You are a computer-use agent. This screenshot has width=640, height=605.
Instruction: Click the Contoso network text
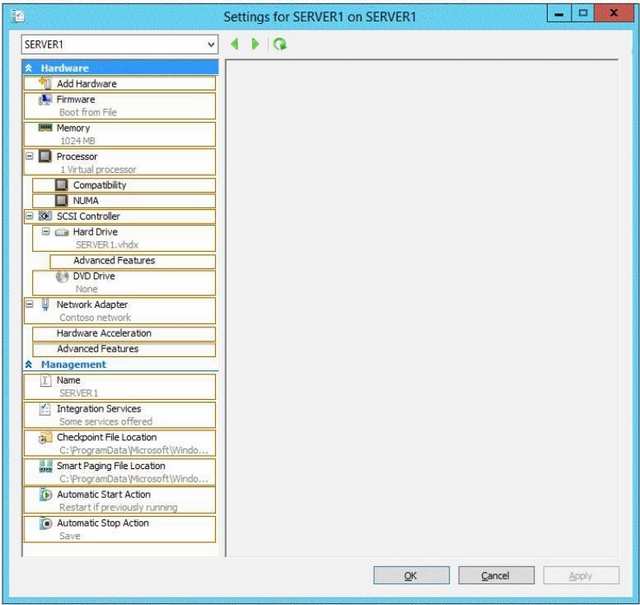click(95, 317)
